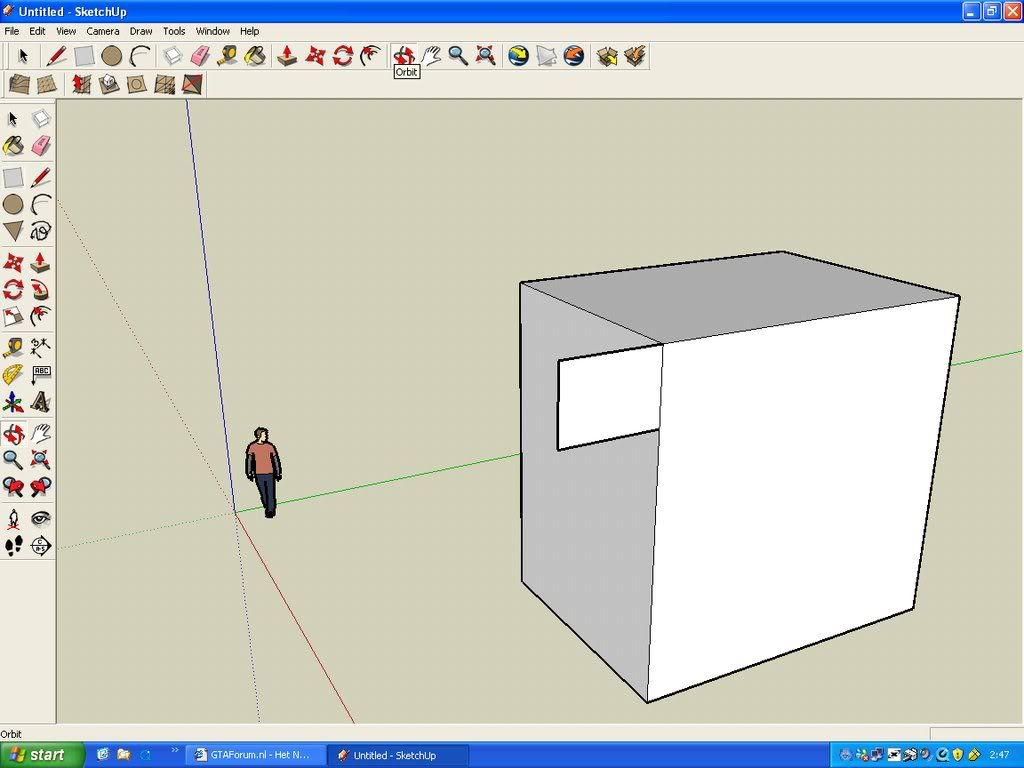Click the taskbar clock showing 2:47
1024x768 pixels.
999,755
